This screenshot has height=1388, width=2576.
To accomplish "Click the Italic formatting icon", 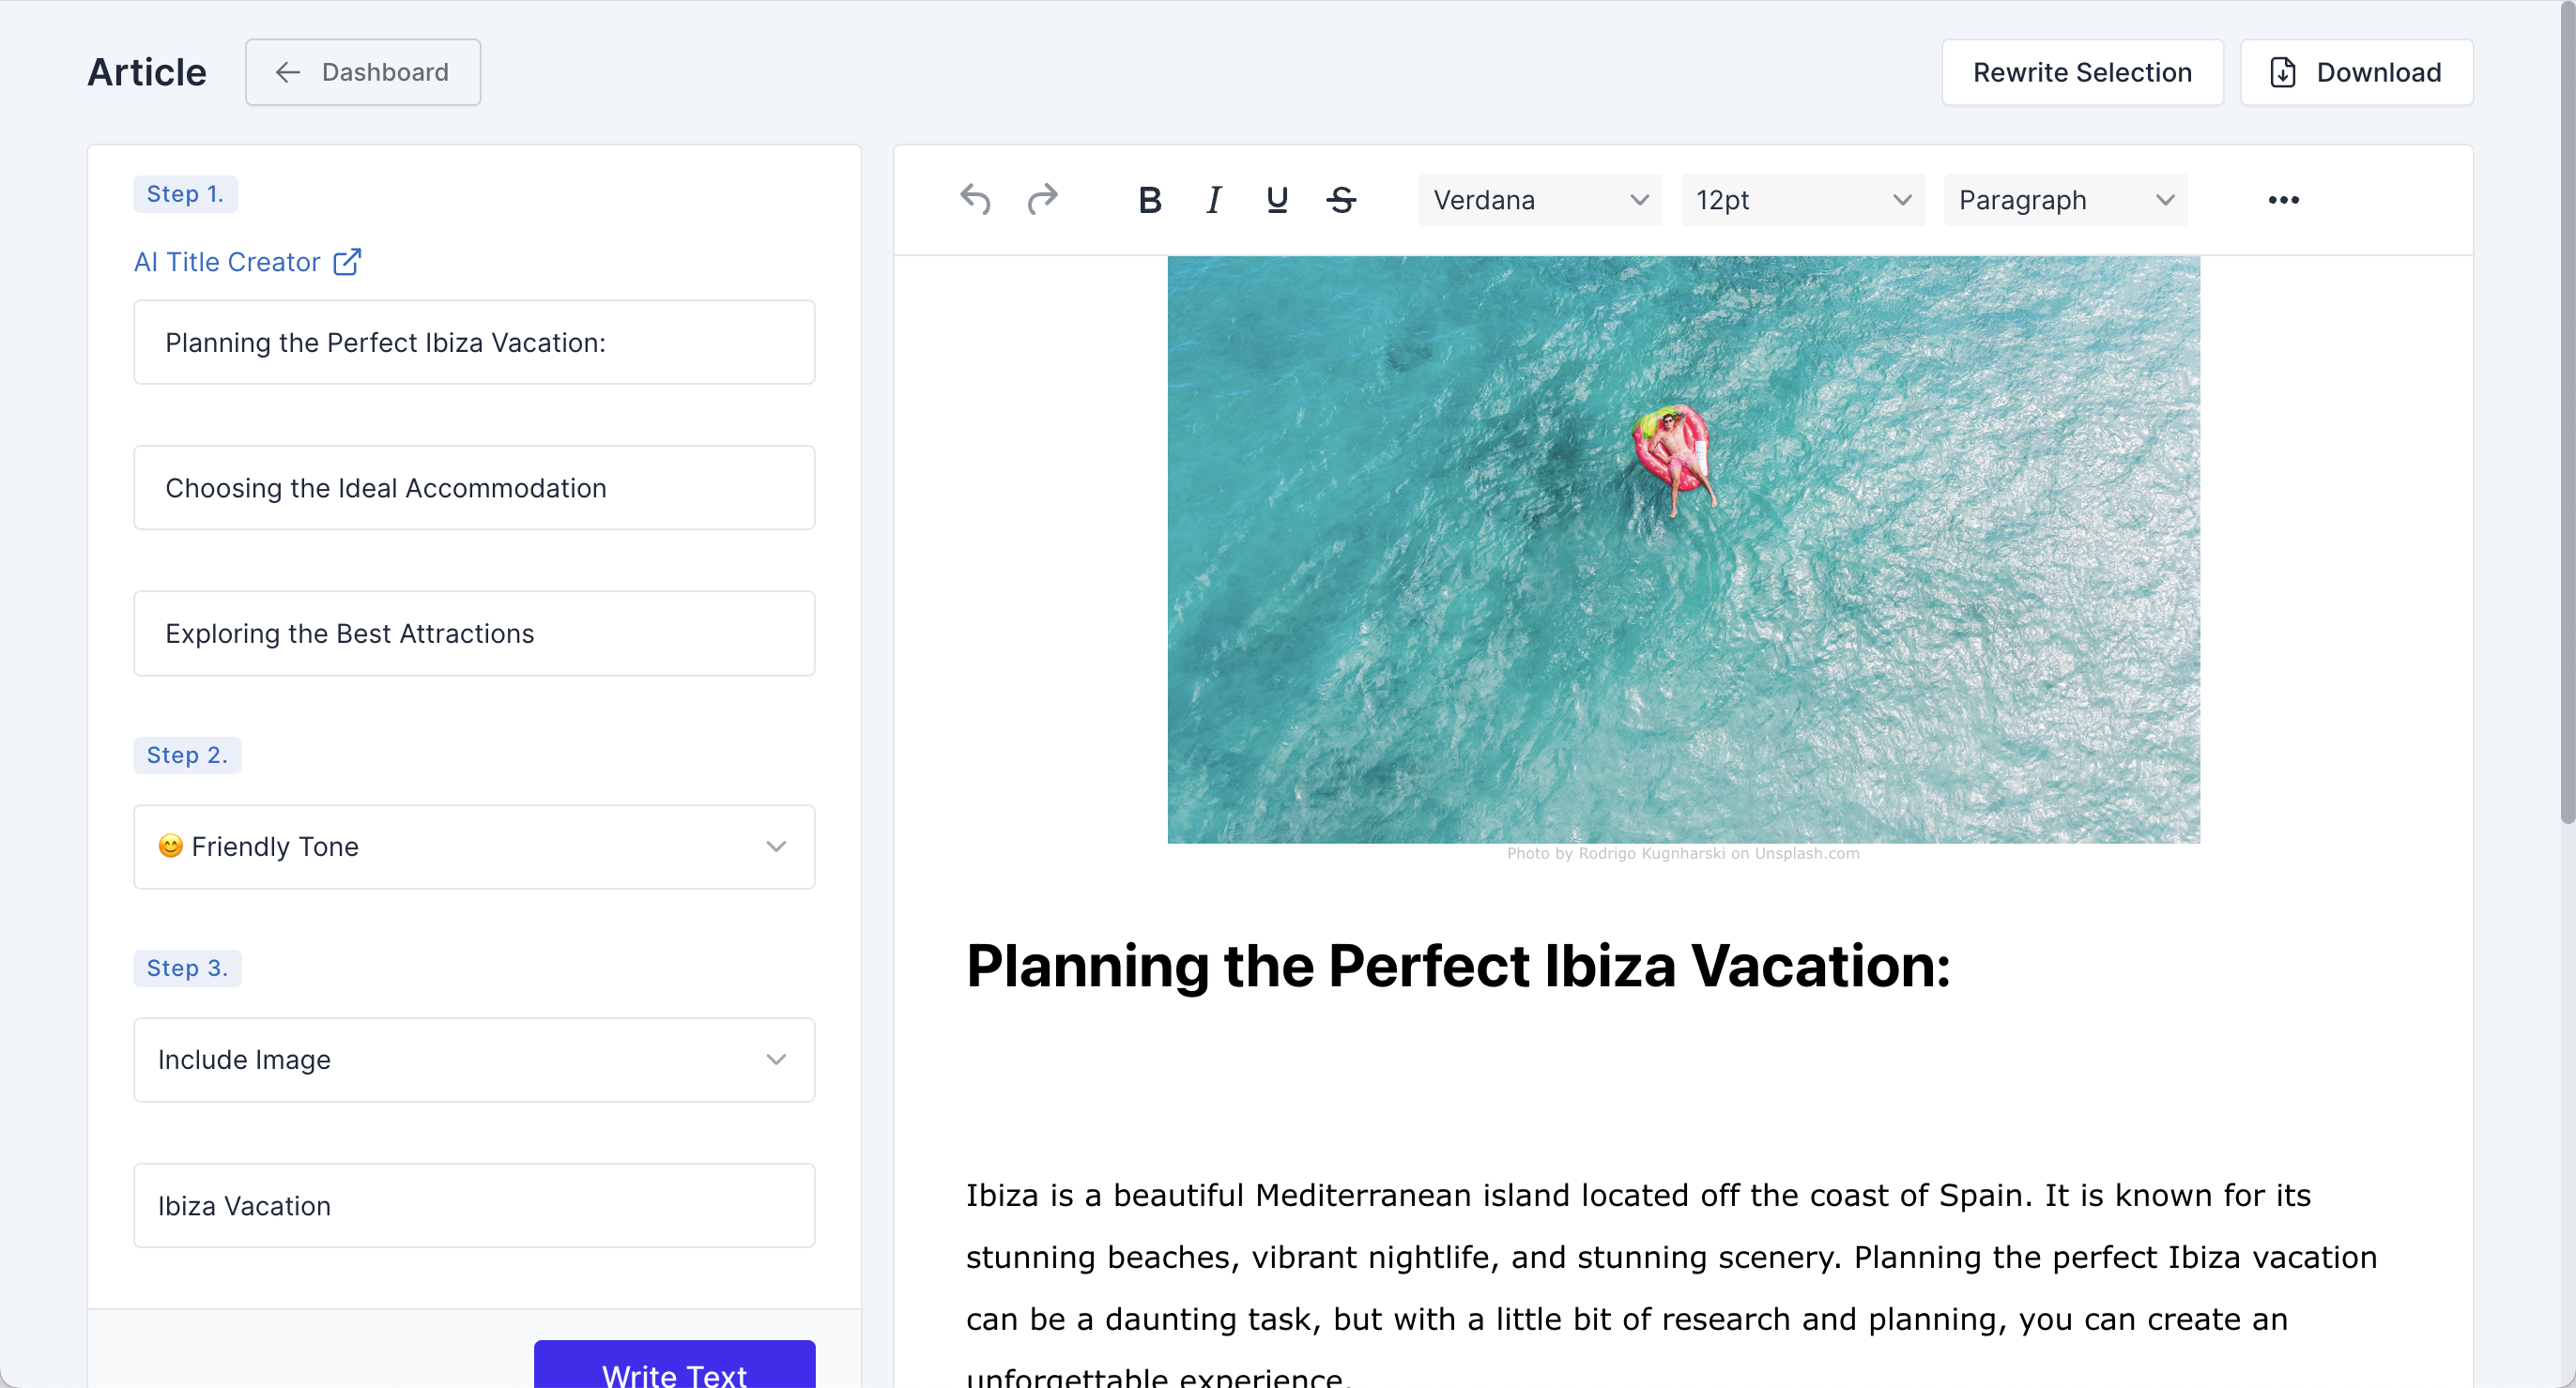I will tap(1214, 200).
